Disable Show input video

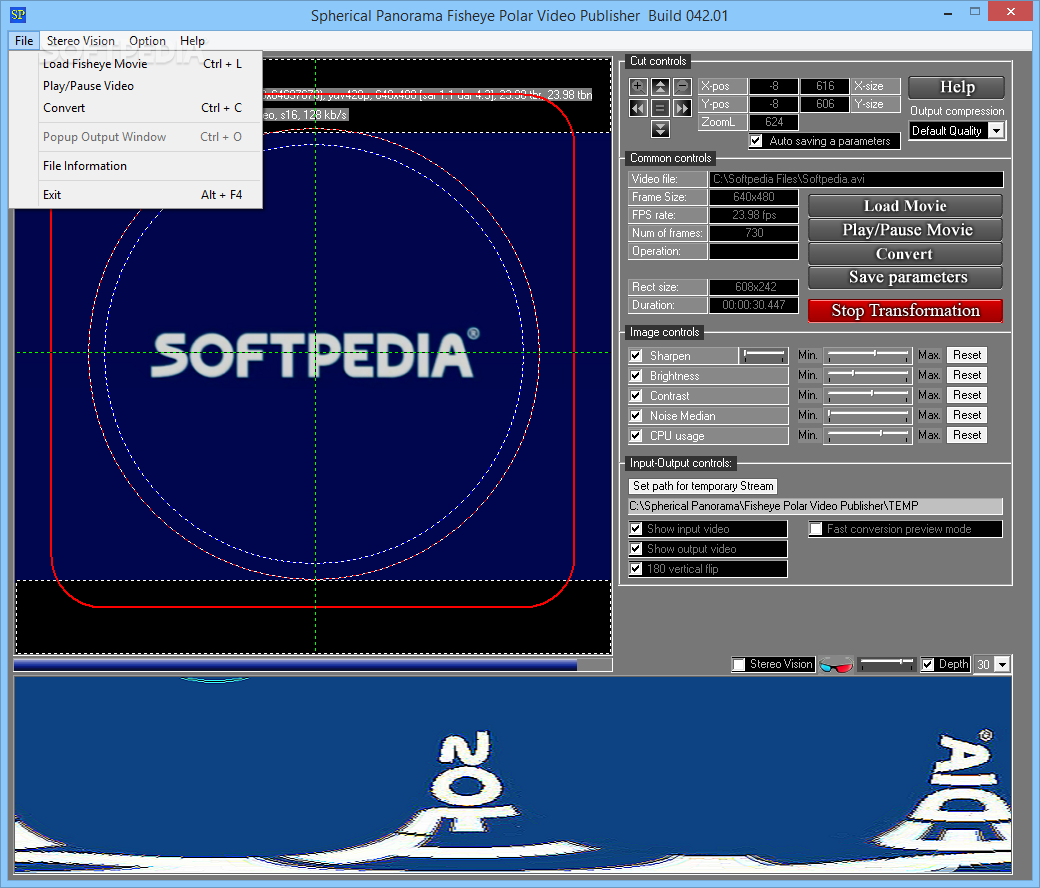point(635,529)
